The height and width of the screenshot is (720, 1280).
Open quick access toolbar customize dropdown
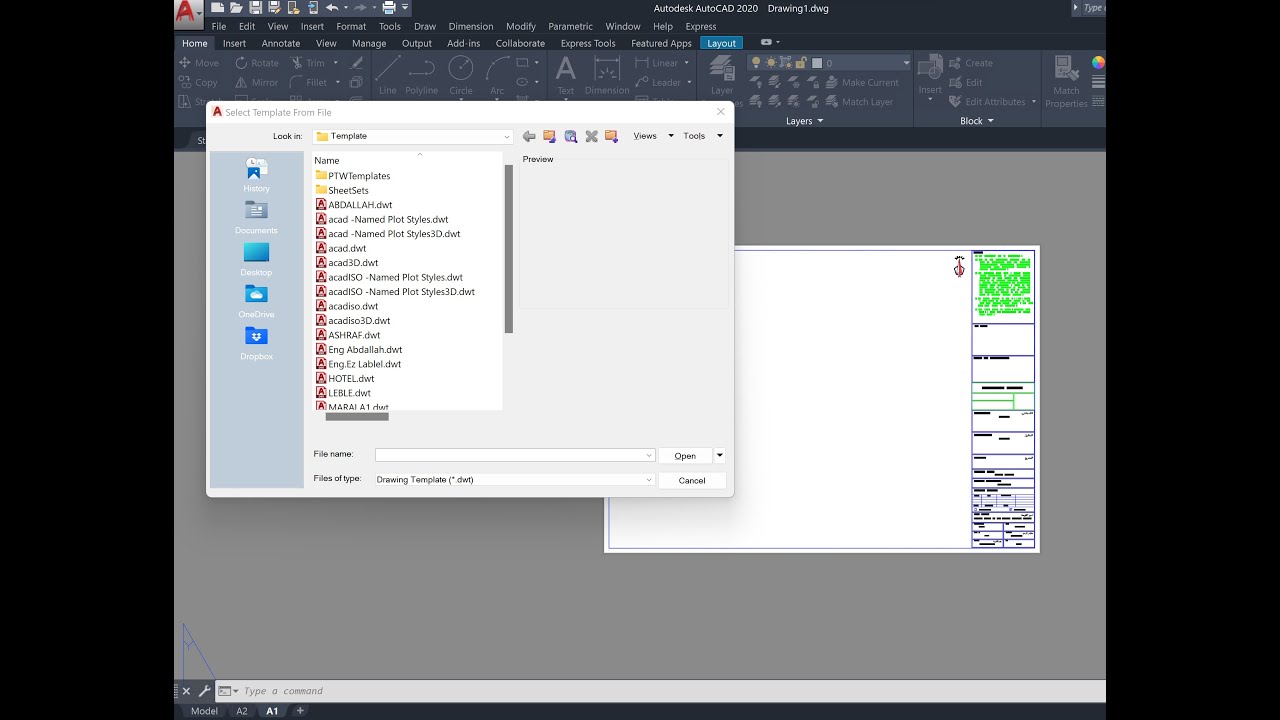tap(405, 8)
